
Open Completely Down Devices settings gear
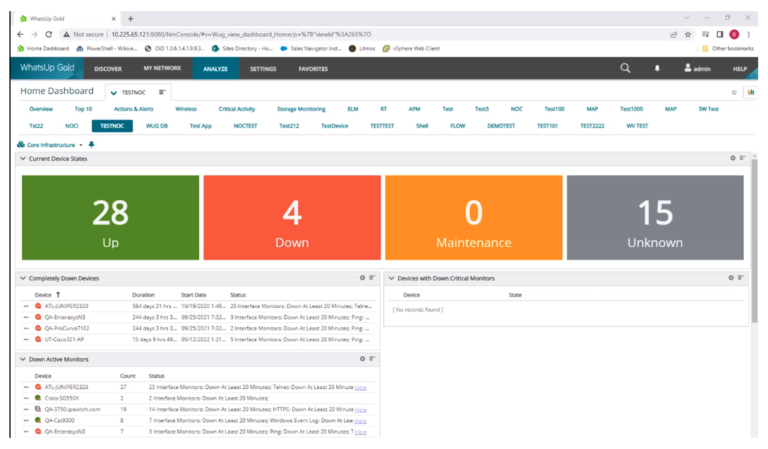coord(362,278)
